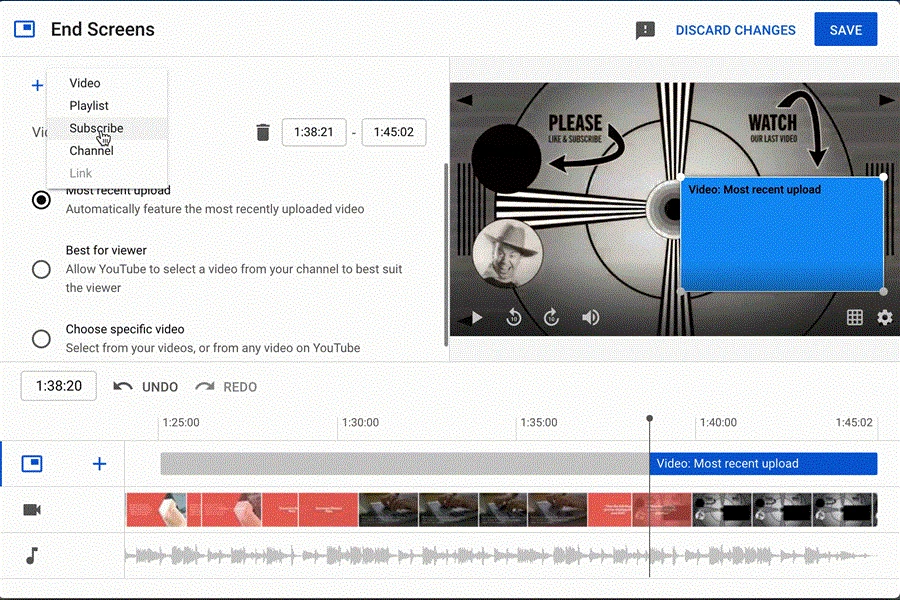Click left arrow at preview corner
900x600 pixels.
(464, 100)
